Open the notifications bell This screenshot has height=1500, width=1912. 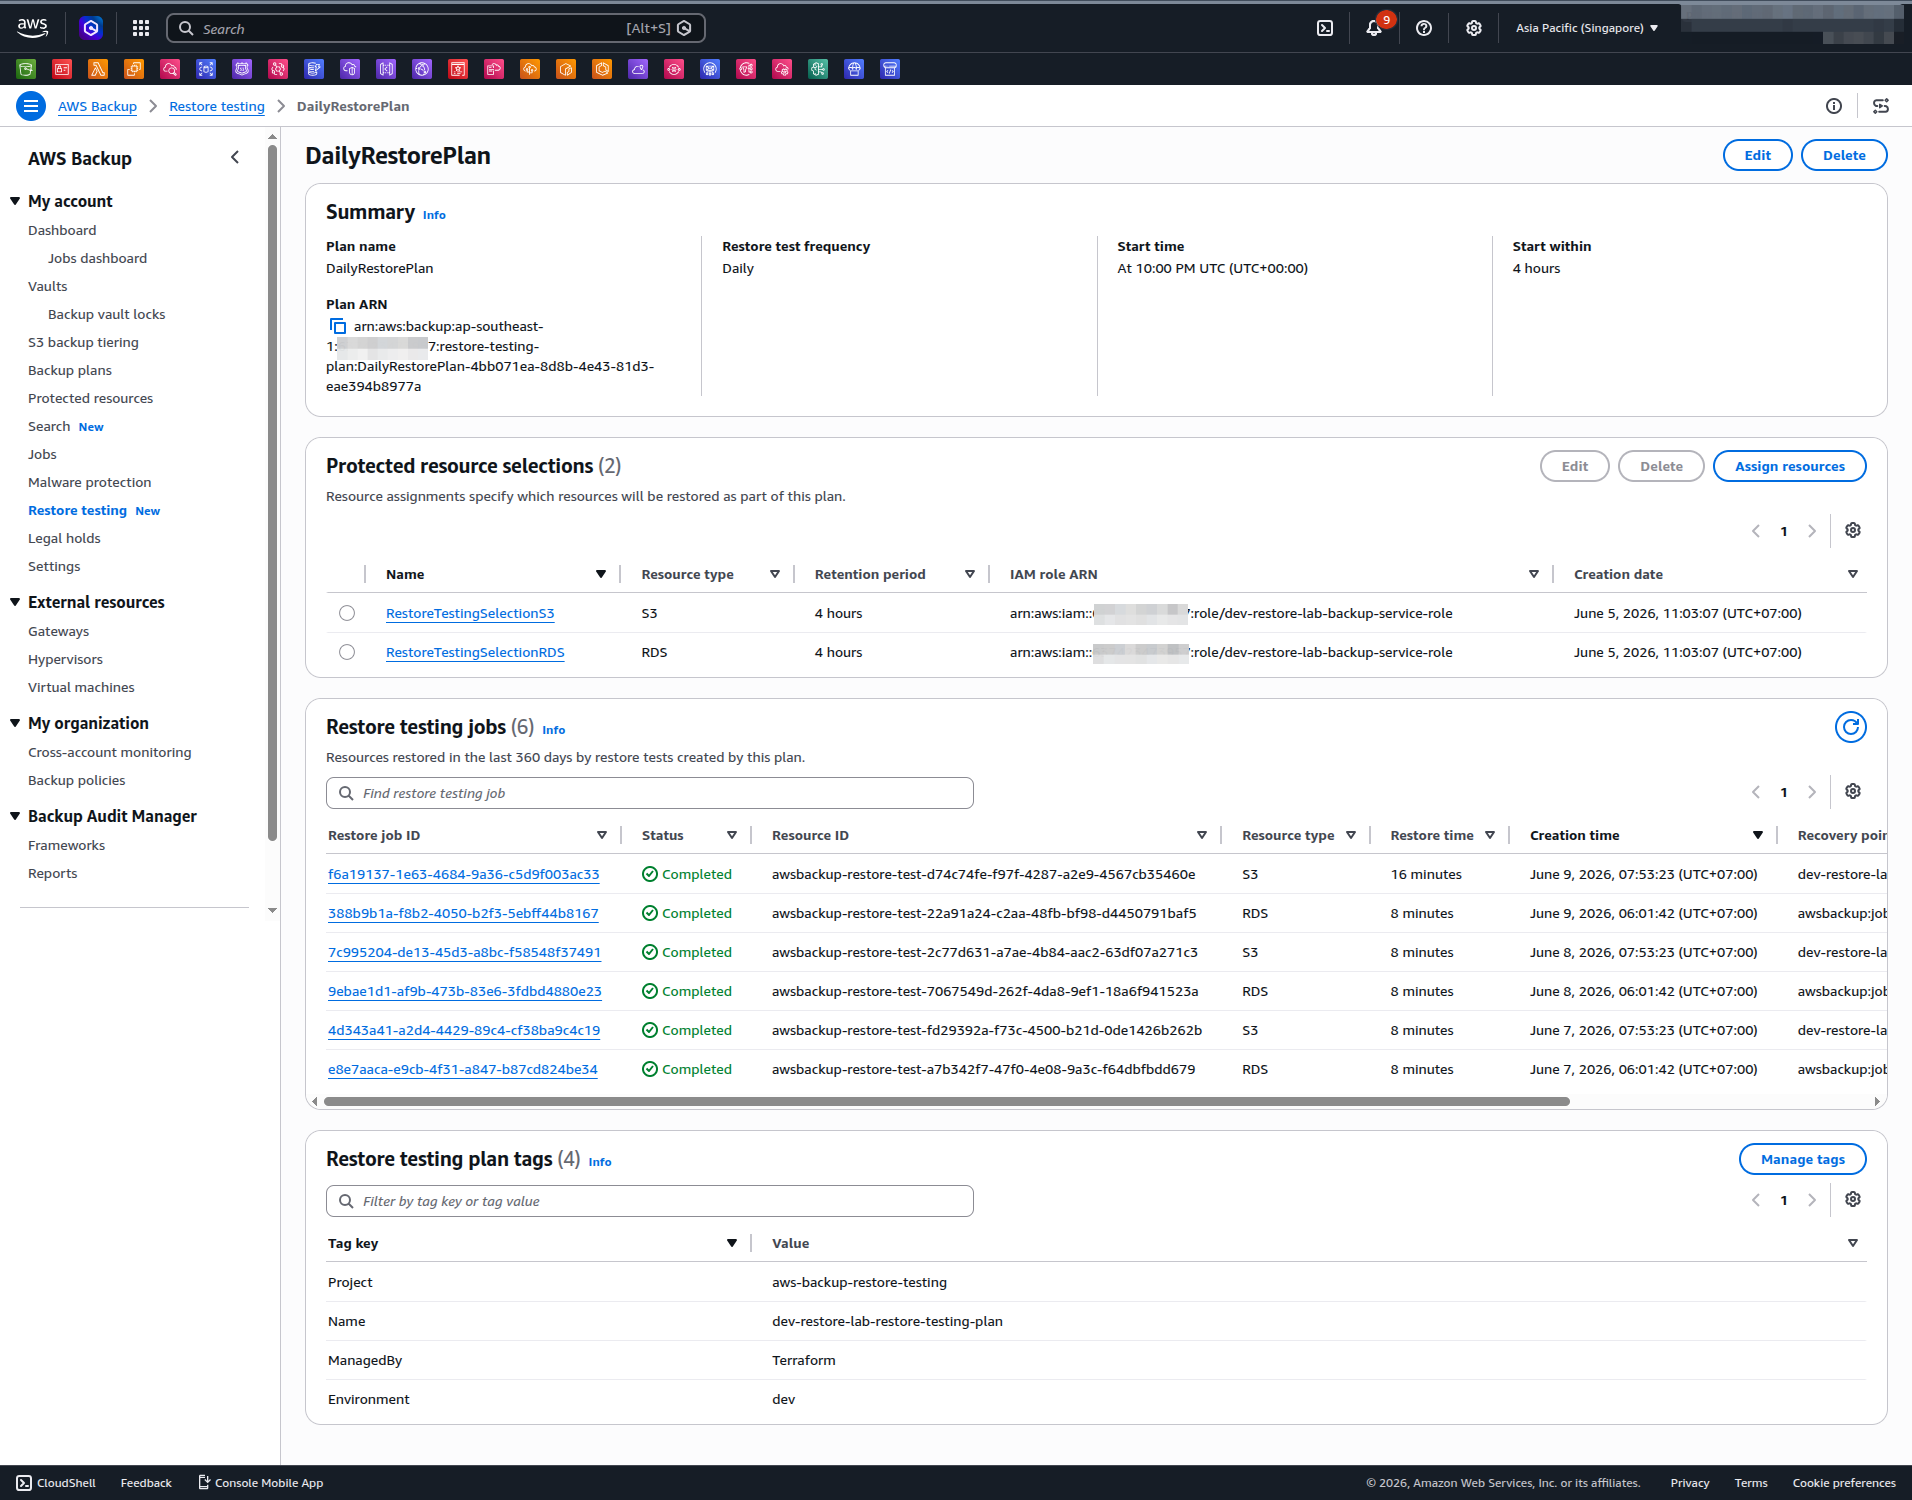pyautogui.click(x=1374, y=28)
